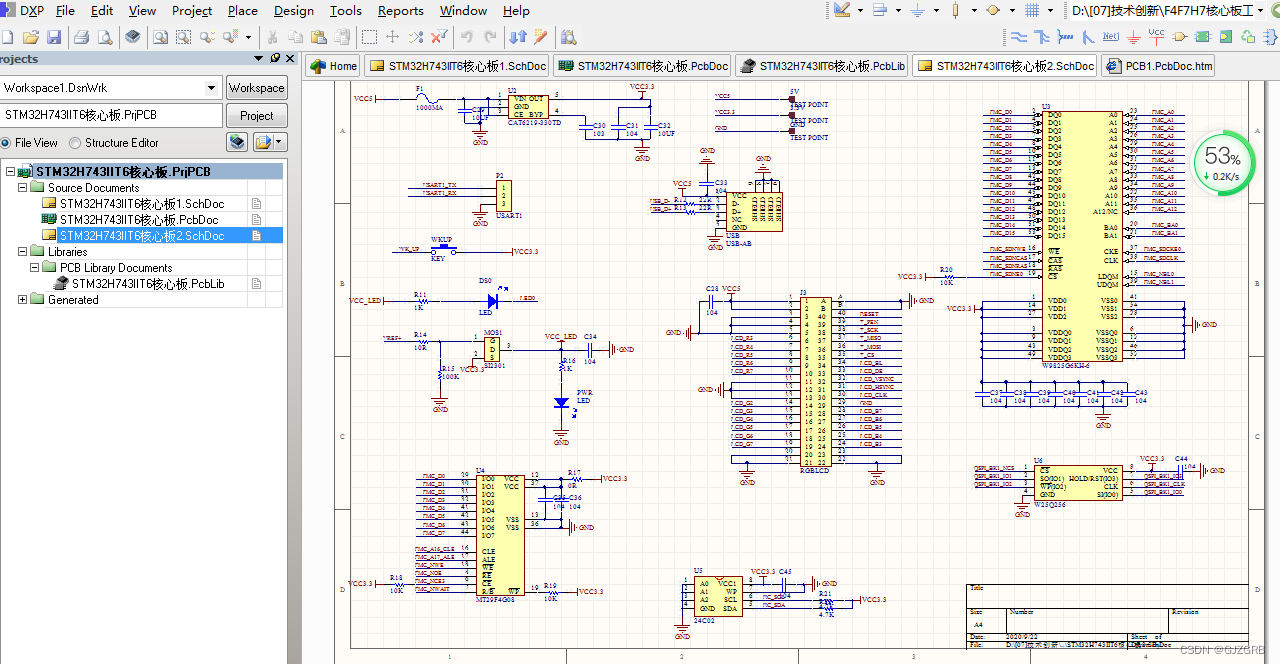Open Print Preview from the toolbar
Screen dimensions: 1280x664
(106, 39)
